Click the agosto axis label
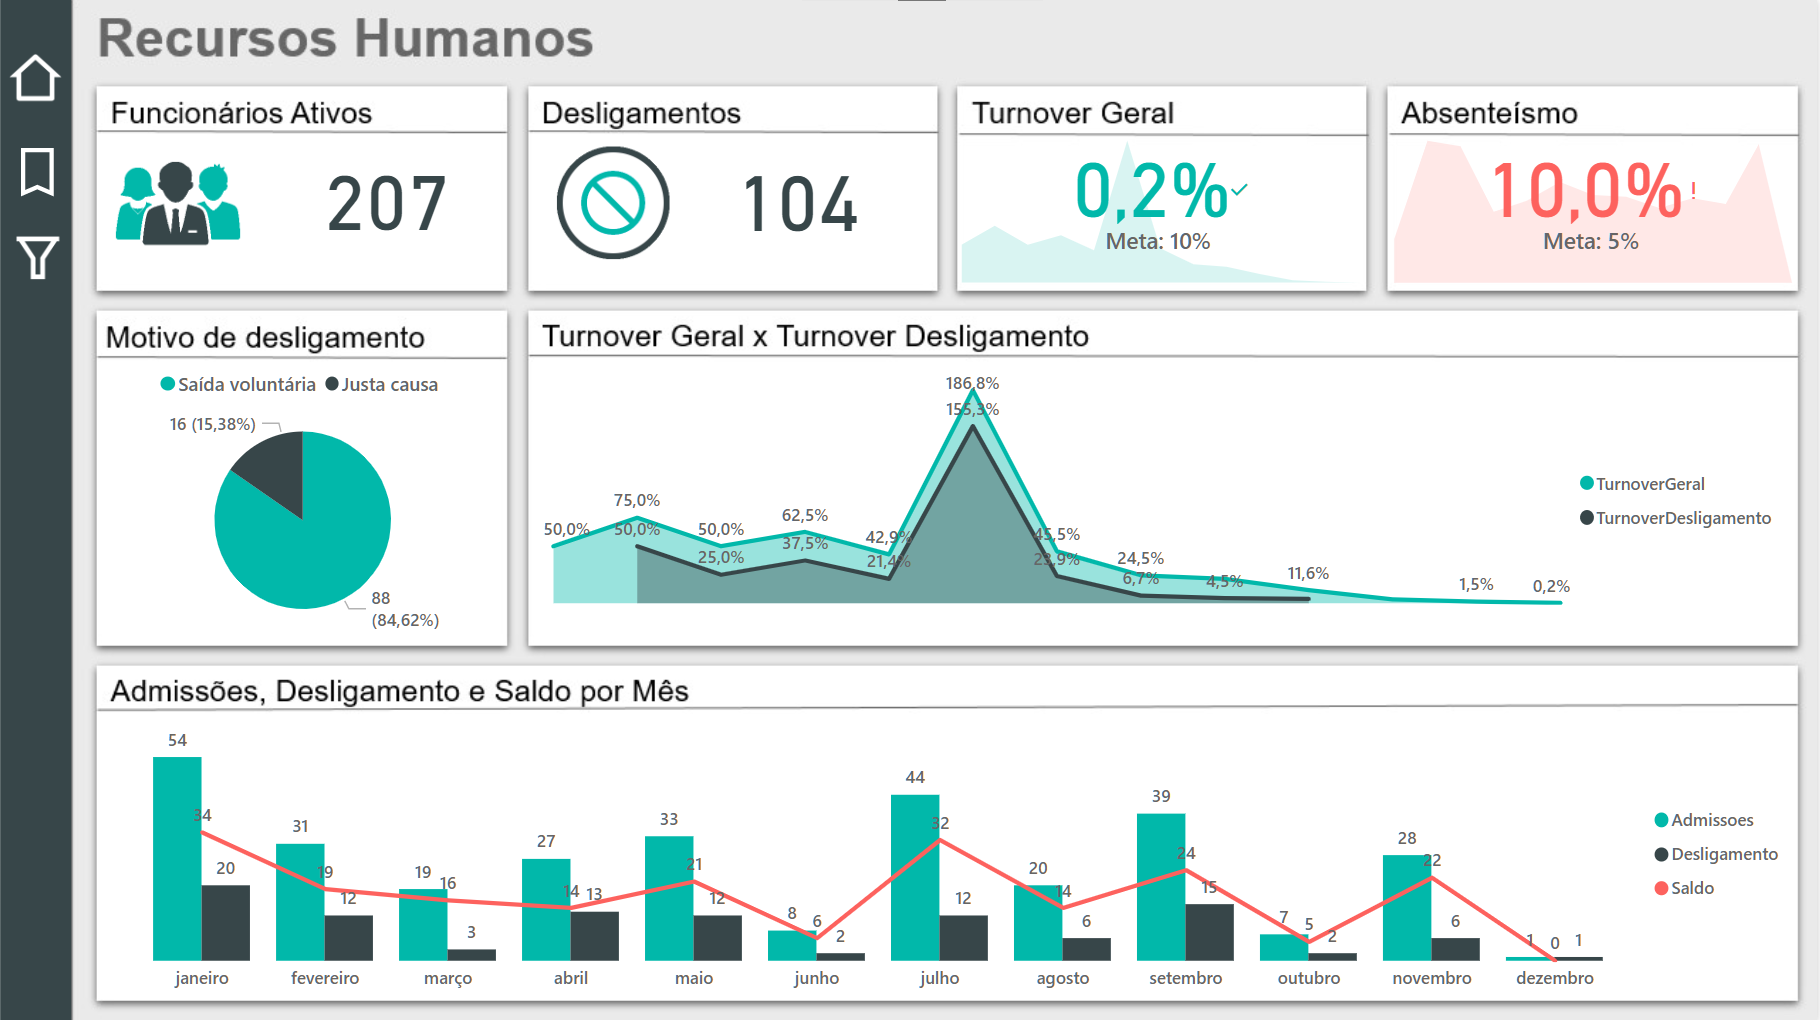The width and height of the screenshot is (1820, 1020). pos(1063,978)
